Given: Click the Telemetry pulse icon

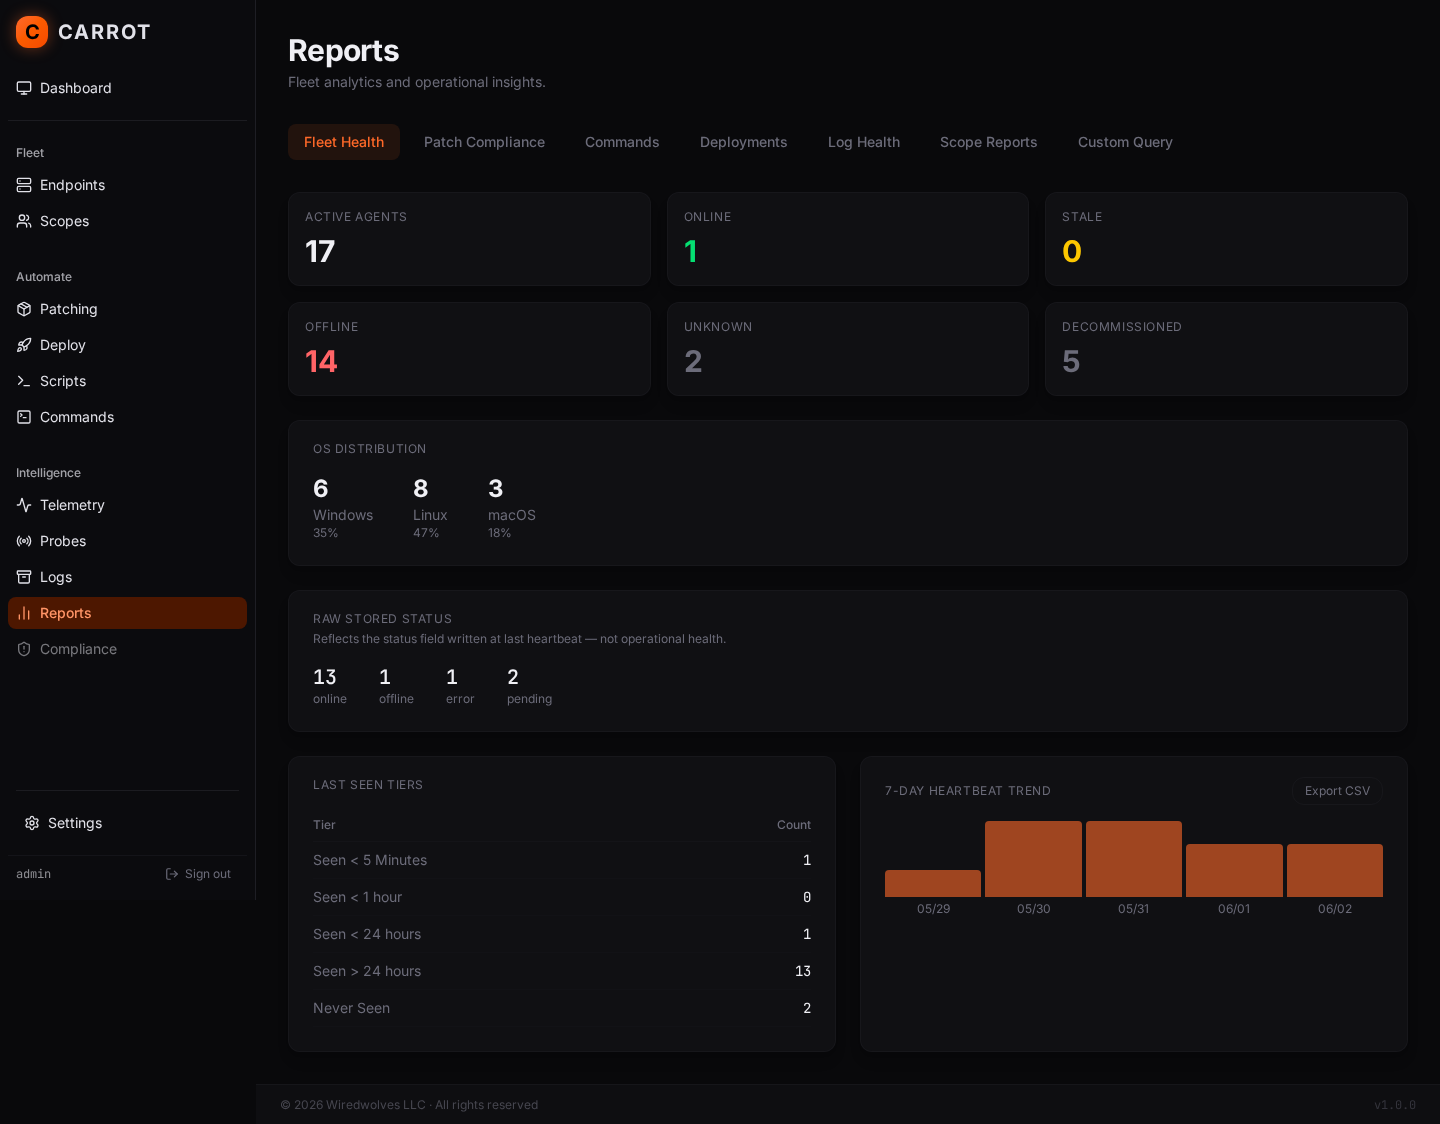Looking at the screenshot, I should 24,505.
